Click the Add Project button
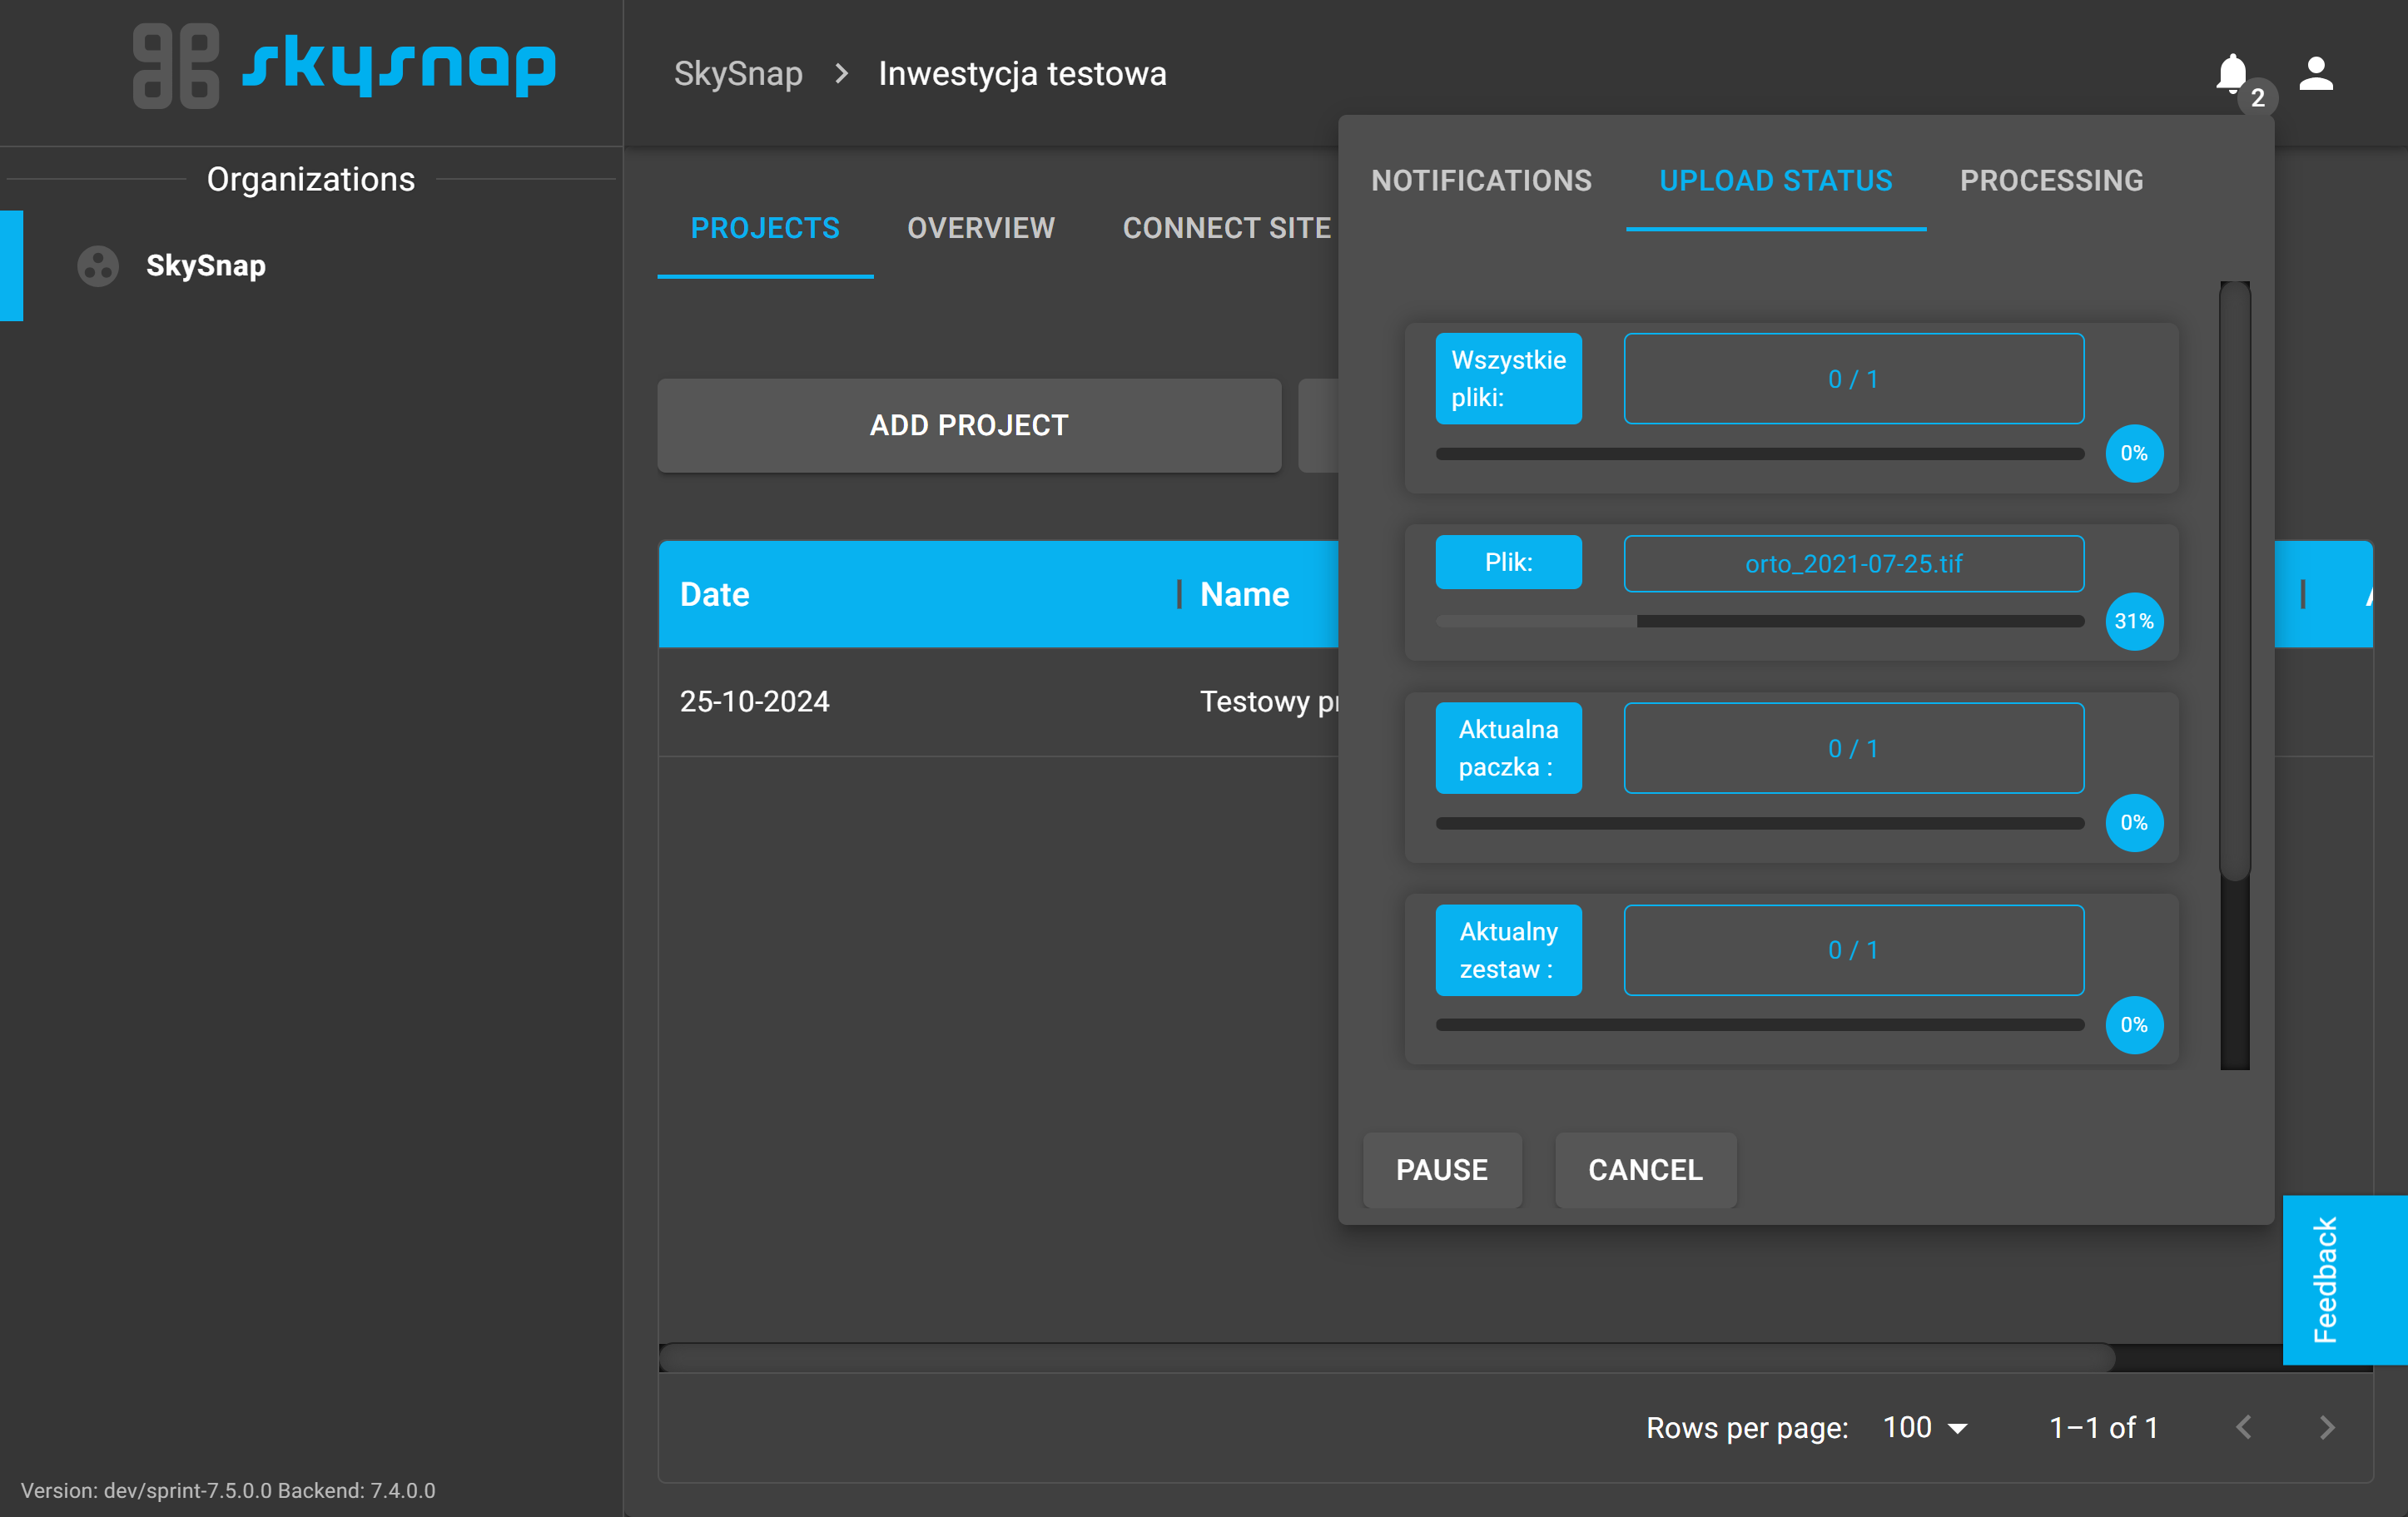 [x=969, y=425]
